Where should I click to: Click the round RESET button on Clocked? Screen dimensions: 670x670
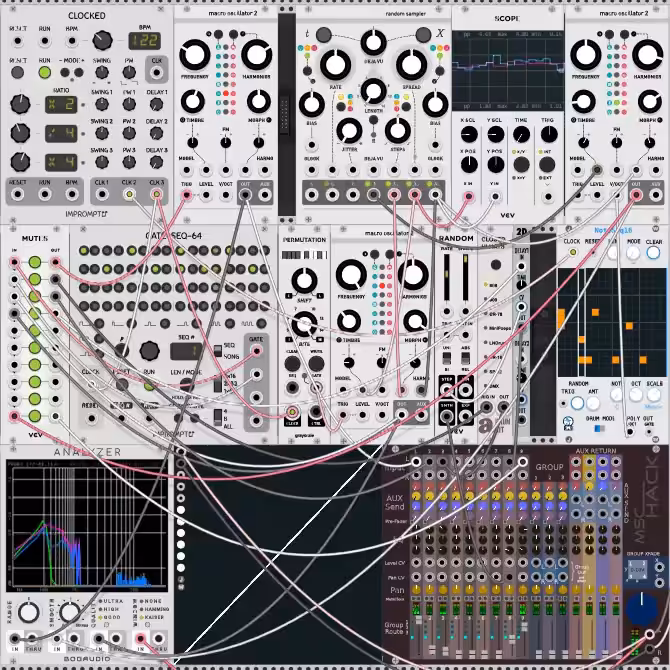point(18,72)
